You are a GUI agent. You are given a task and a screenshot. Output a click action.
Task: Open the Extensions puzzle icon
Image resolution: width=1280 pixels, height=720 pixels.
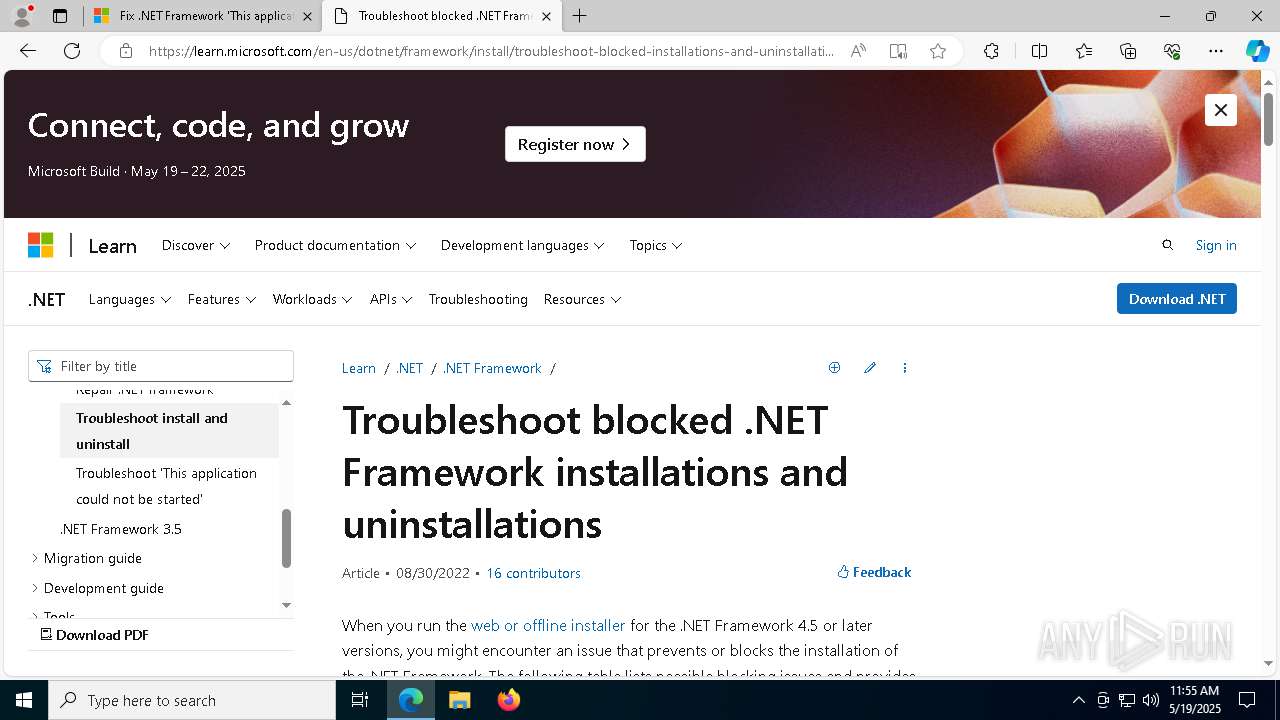[x=991, y=51]
